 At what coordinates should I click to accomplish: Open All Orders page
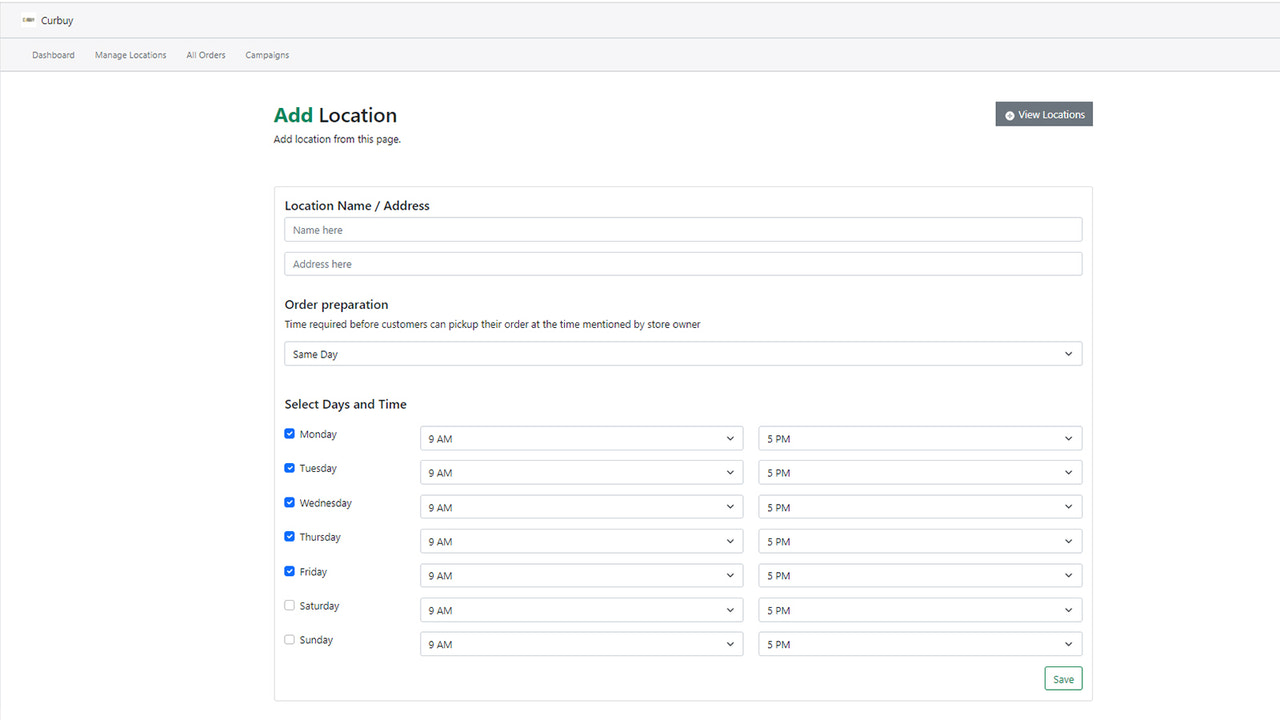206,55
